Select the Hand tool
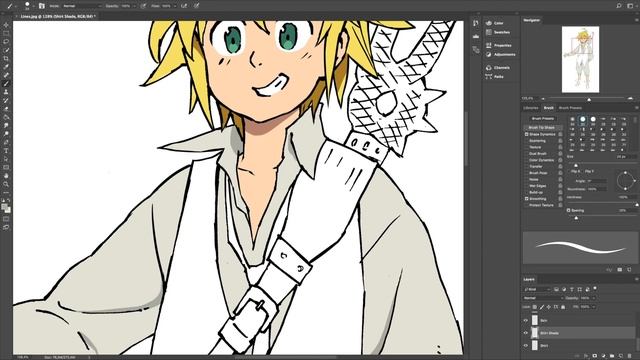This screenshot has height=360, width=640. point(6,176)
